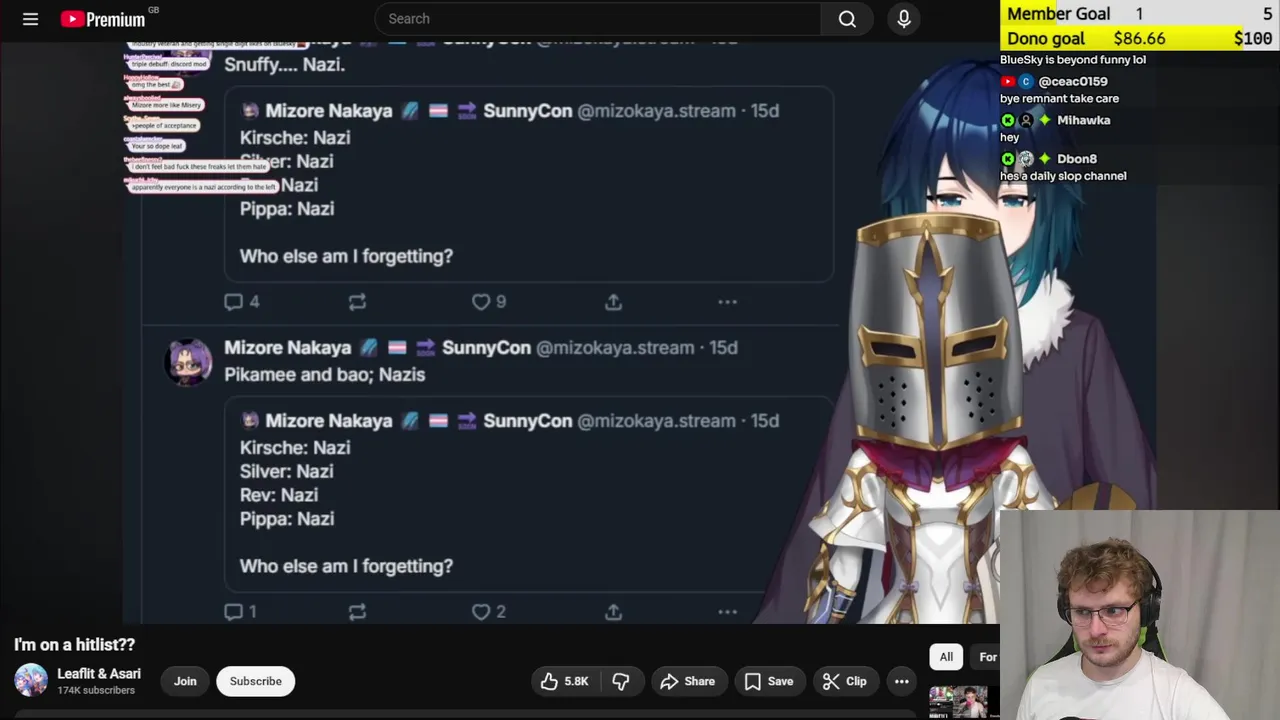Join the Leaflit & Asari channel
The width and height of the screenshot is (1280, 720).
(x=185, y=681)
